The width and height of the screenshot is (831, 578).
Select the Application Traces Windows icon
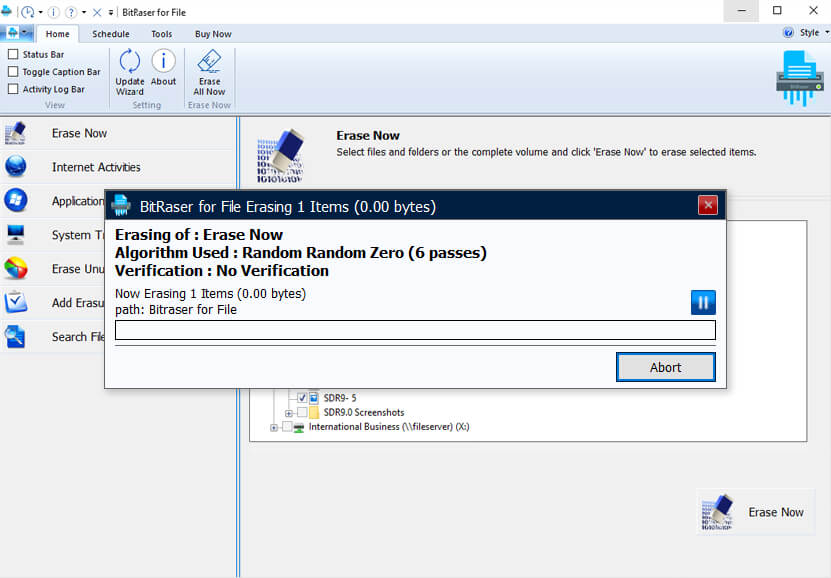pyautogui.click(x=15, y=200)
